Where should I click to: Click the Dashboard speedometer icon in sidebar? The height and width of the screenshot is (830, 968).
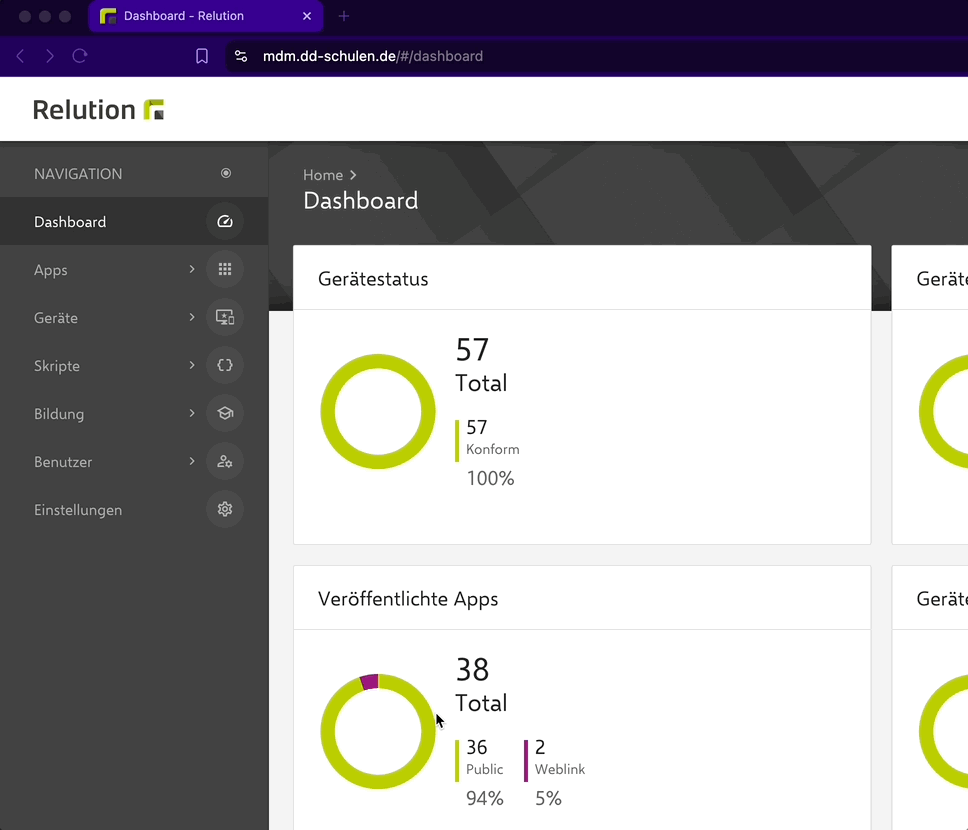(225, 222)
